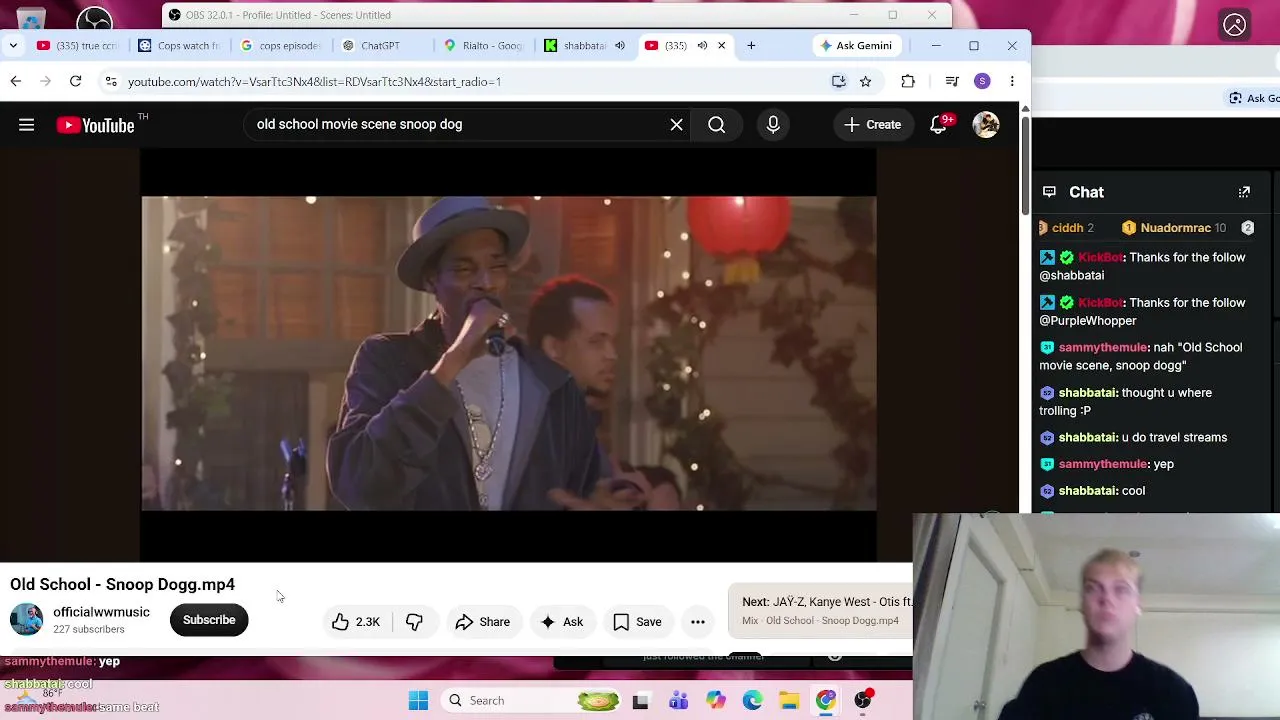Open the Chrome extensions puzzle icon
Screen dimensions: 1280x720
point(908,81)
